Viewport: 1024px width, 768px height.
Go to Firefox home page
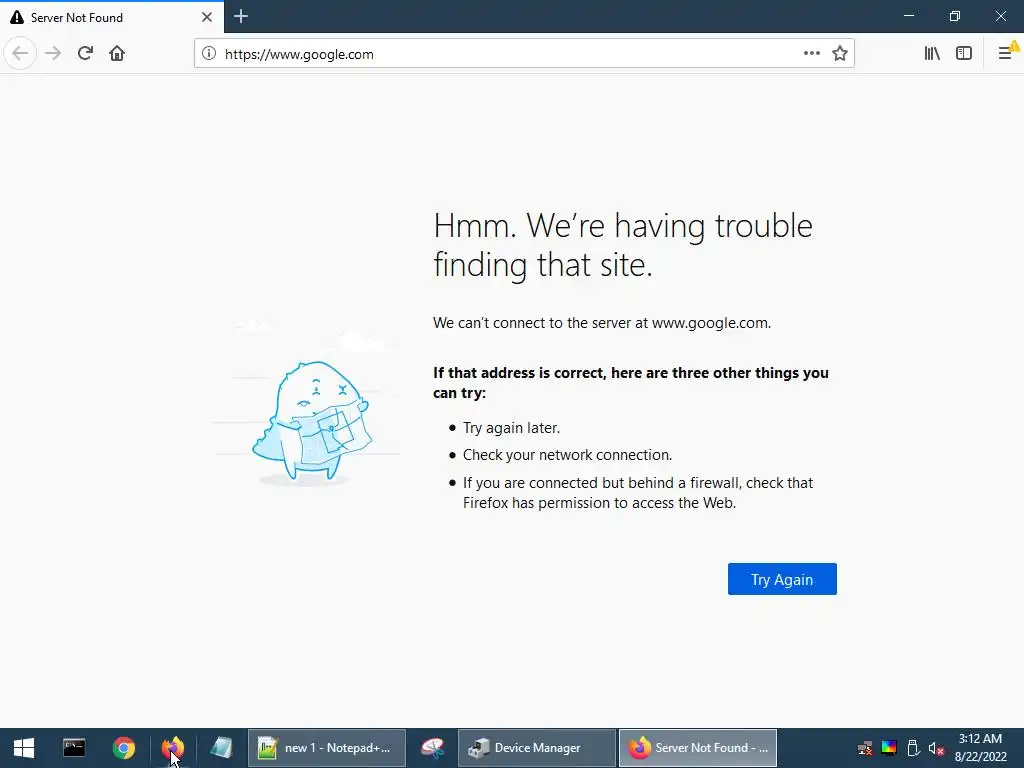[x=117, y=54]
